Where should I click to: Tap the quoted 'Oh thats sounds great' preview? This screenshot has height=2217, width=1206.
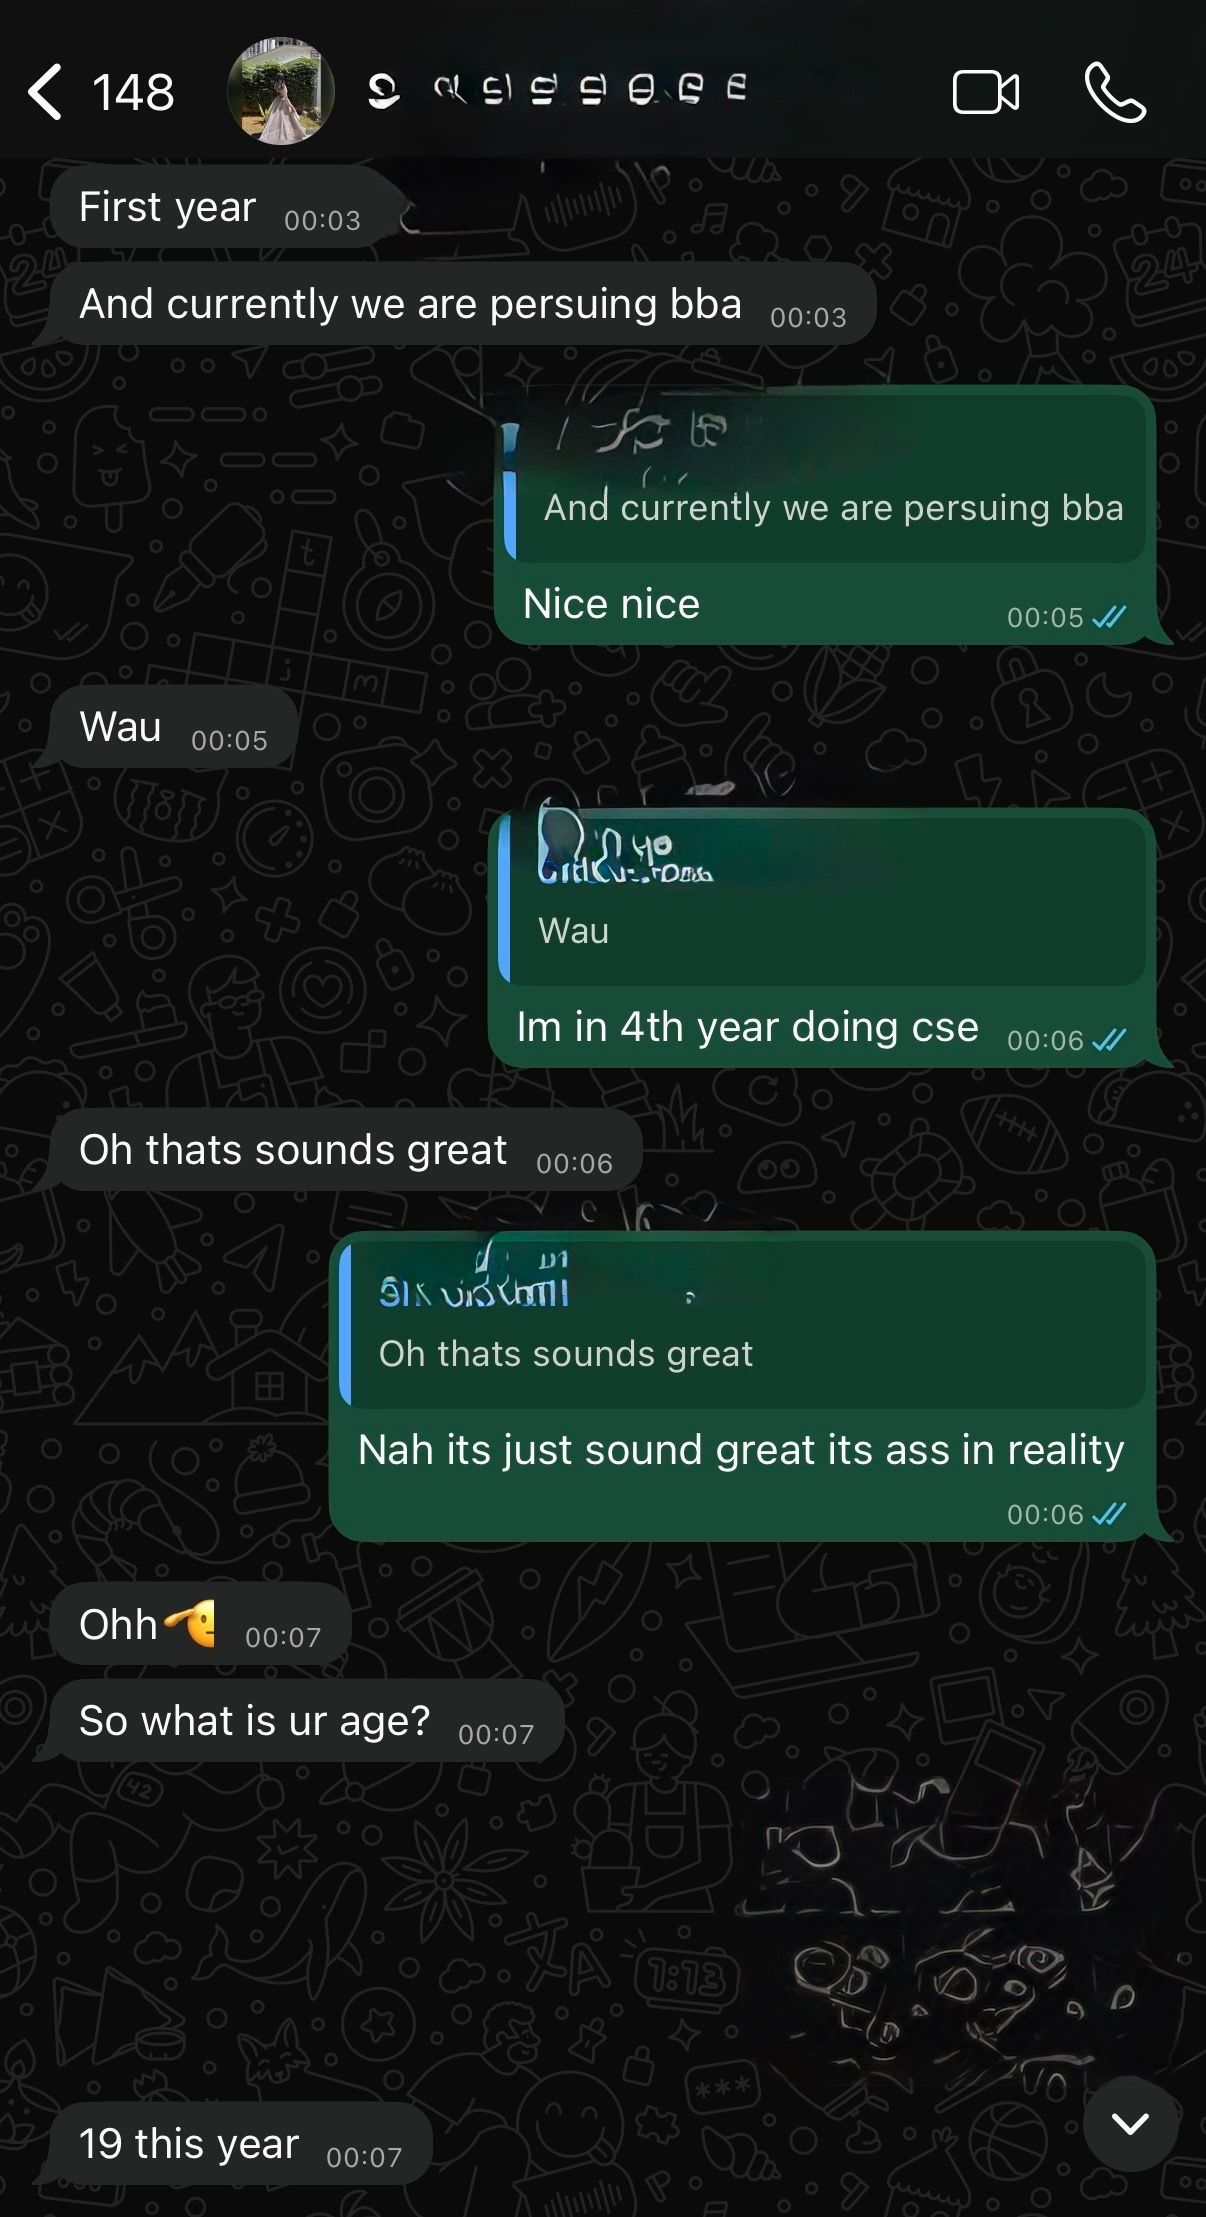[743, 1322]
